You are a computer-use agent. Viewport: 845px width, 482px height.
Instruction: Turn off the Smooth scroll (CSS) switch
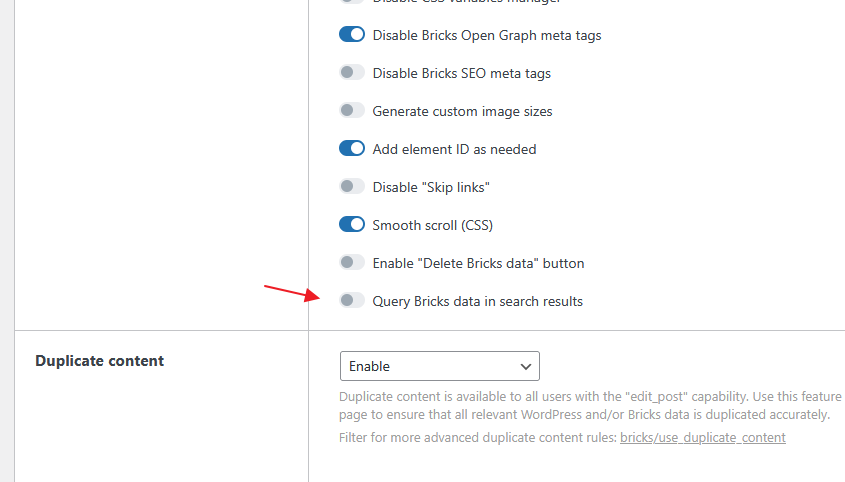coord(352,224)
